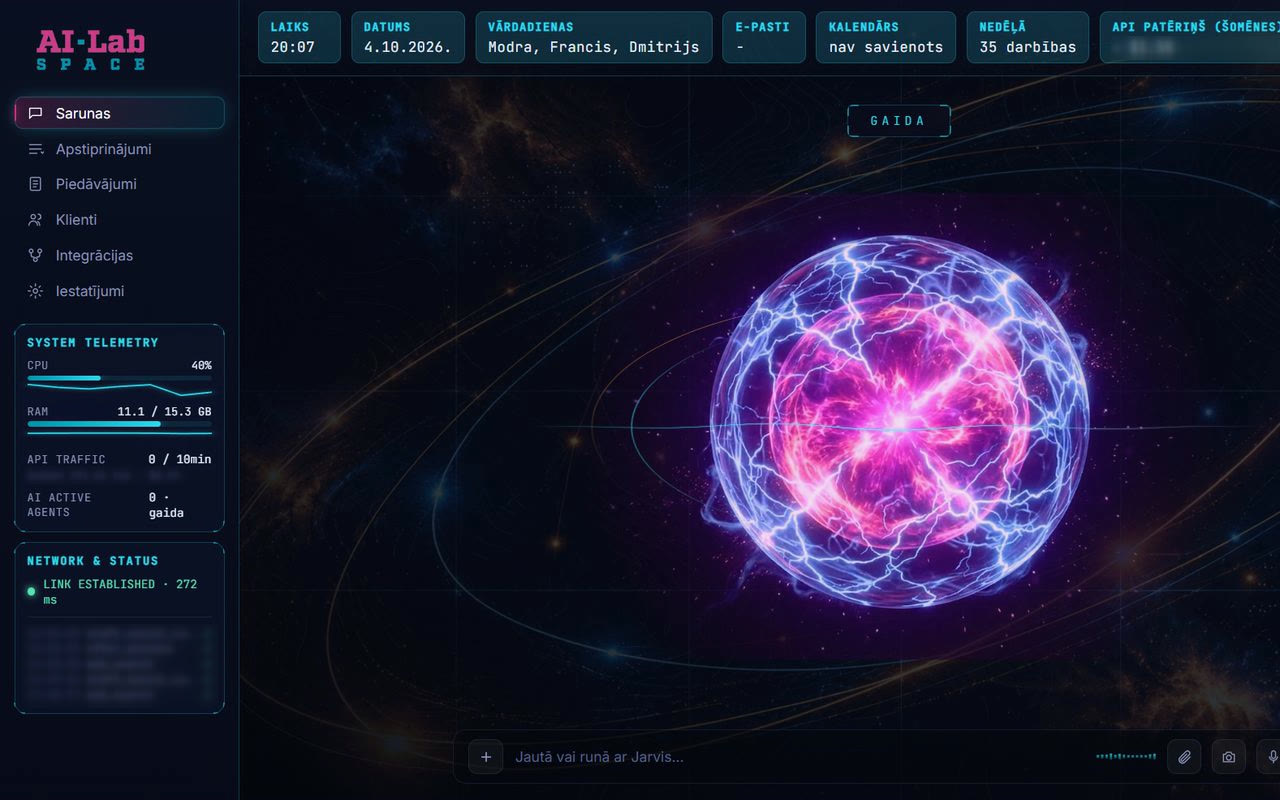Focus the "Jautā vai runā ar Jarvis..." field
This screenshot has width=1280, height=800.
pyautogui.click(x=800, y=757)
